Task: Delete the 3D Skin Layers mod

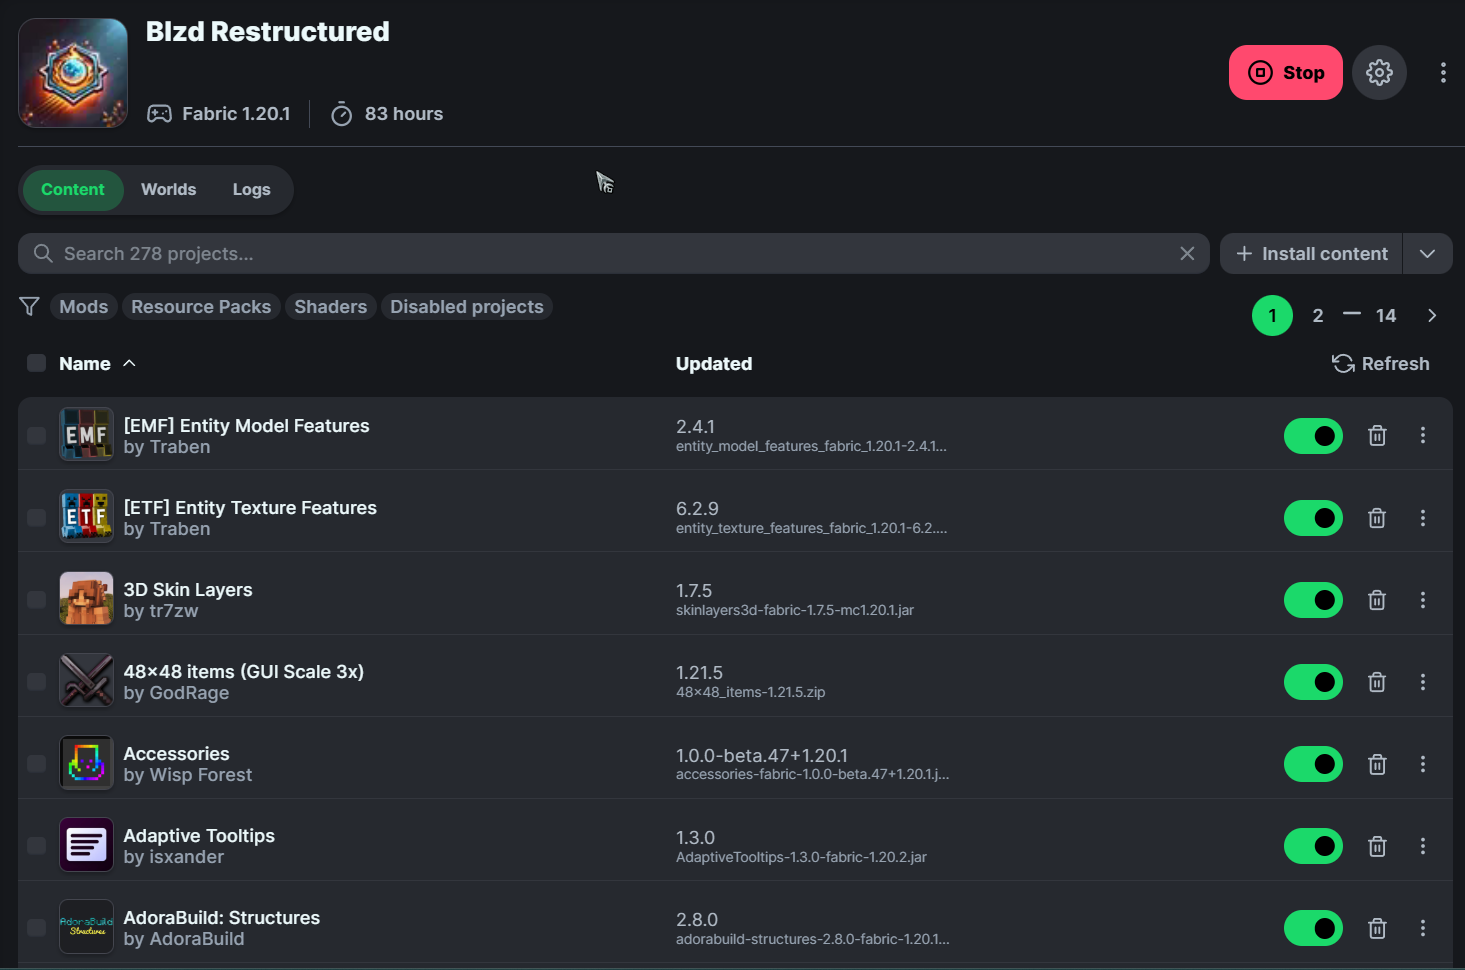Action: 1377,600
